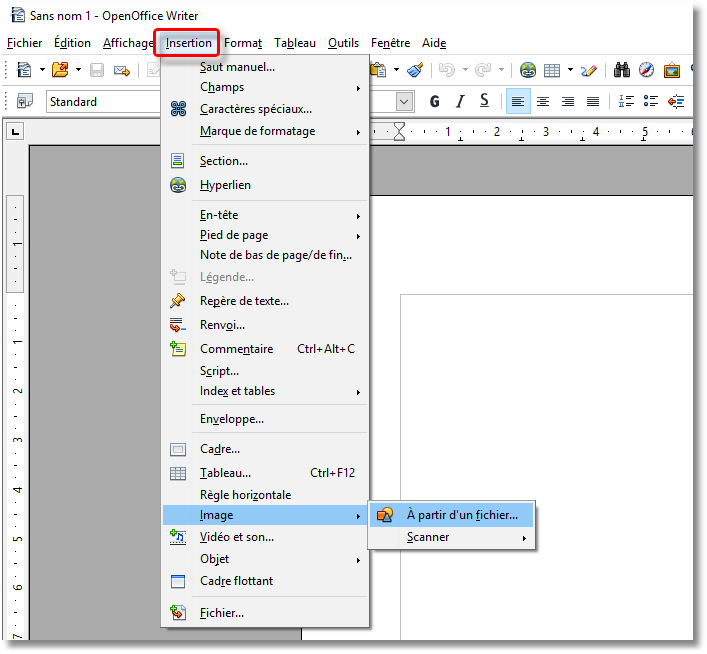
Task: Click the Hyperlink globe toolbar icon
Action: [528, 70]
